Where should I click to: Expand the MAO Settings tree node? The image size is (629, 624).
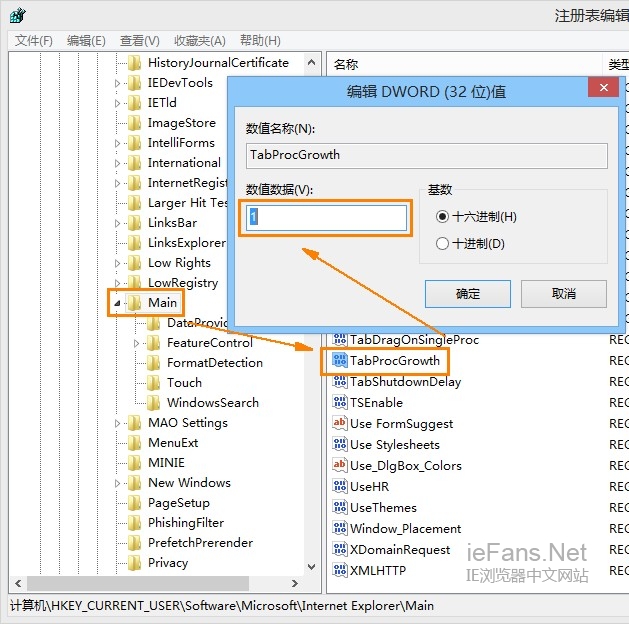[117, 423]
